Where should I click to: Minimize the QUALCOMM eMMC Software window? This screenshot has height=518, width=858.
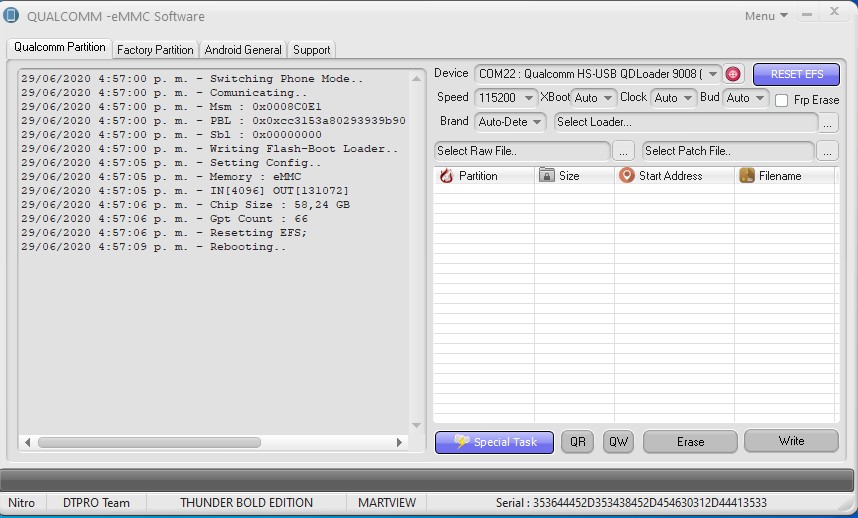(807, 14)
